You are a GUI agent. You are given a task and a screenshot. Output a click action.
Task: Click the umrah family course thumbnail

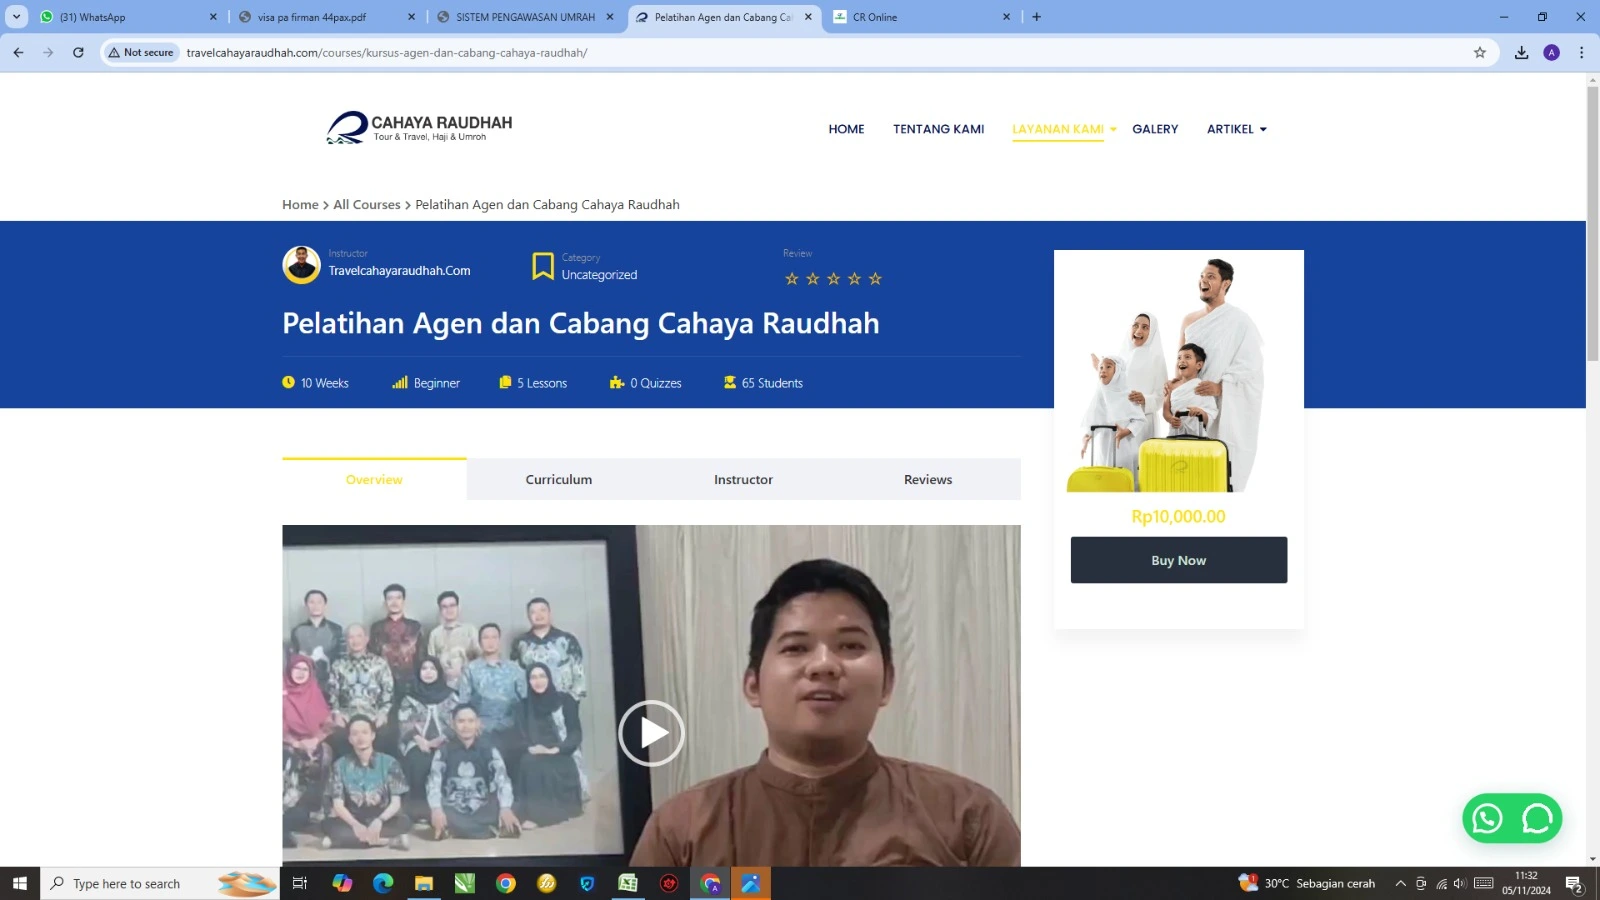point(1179,373)
